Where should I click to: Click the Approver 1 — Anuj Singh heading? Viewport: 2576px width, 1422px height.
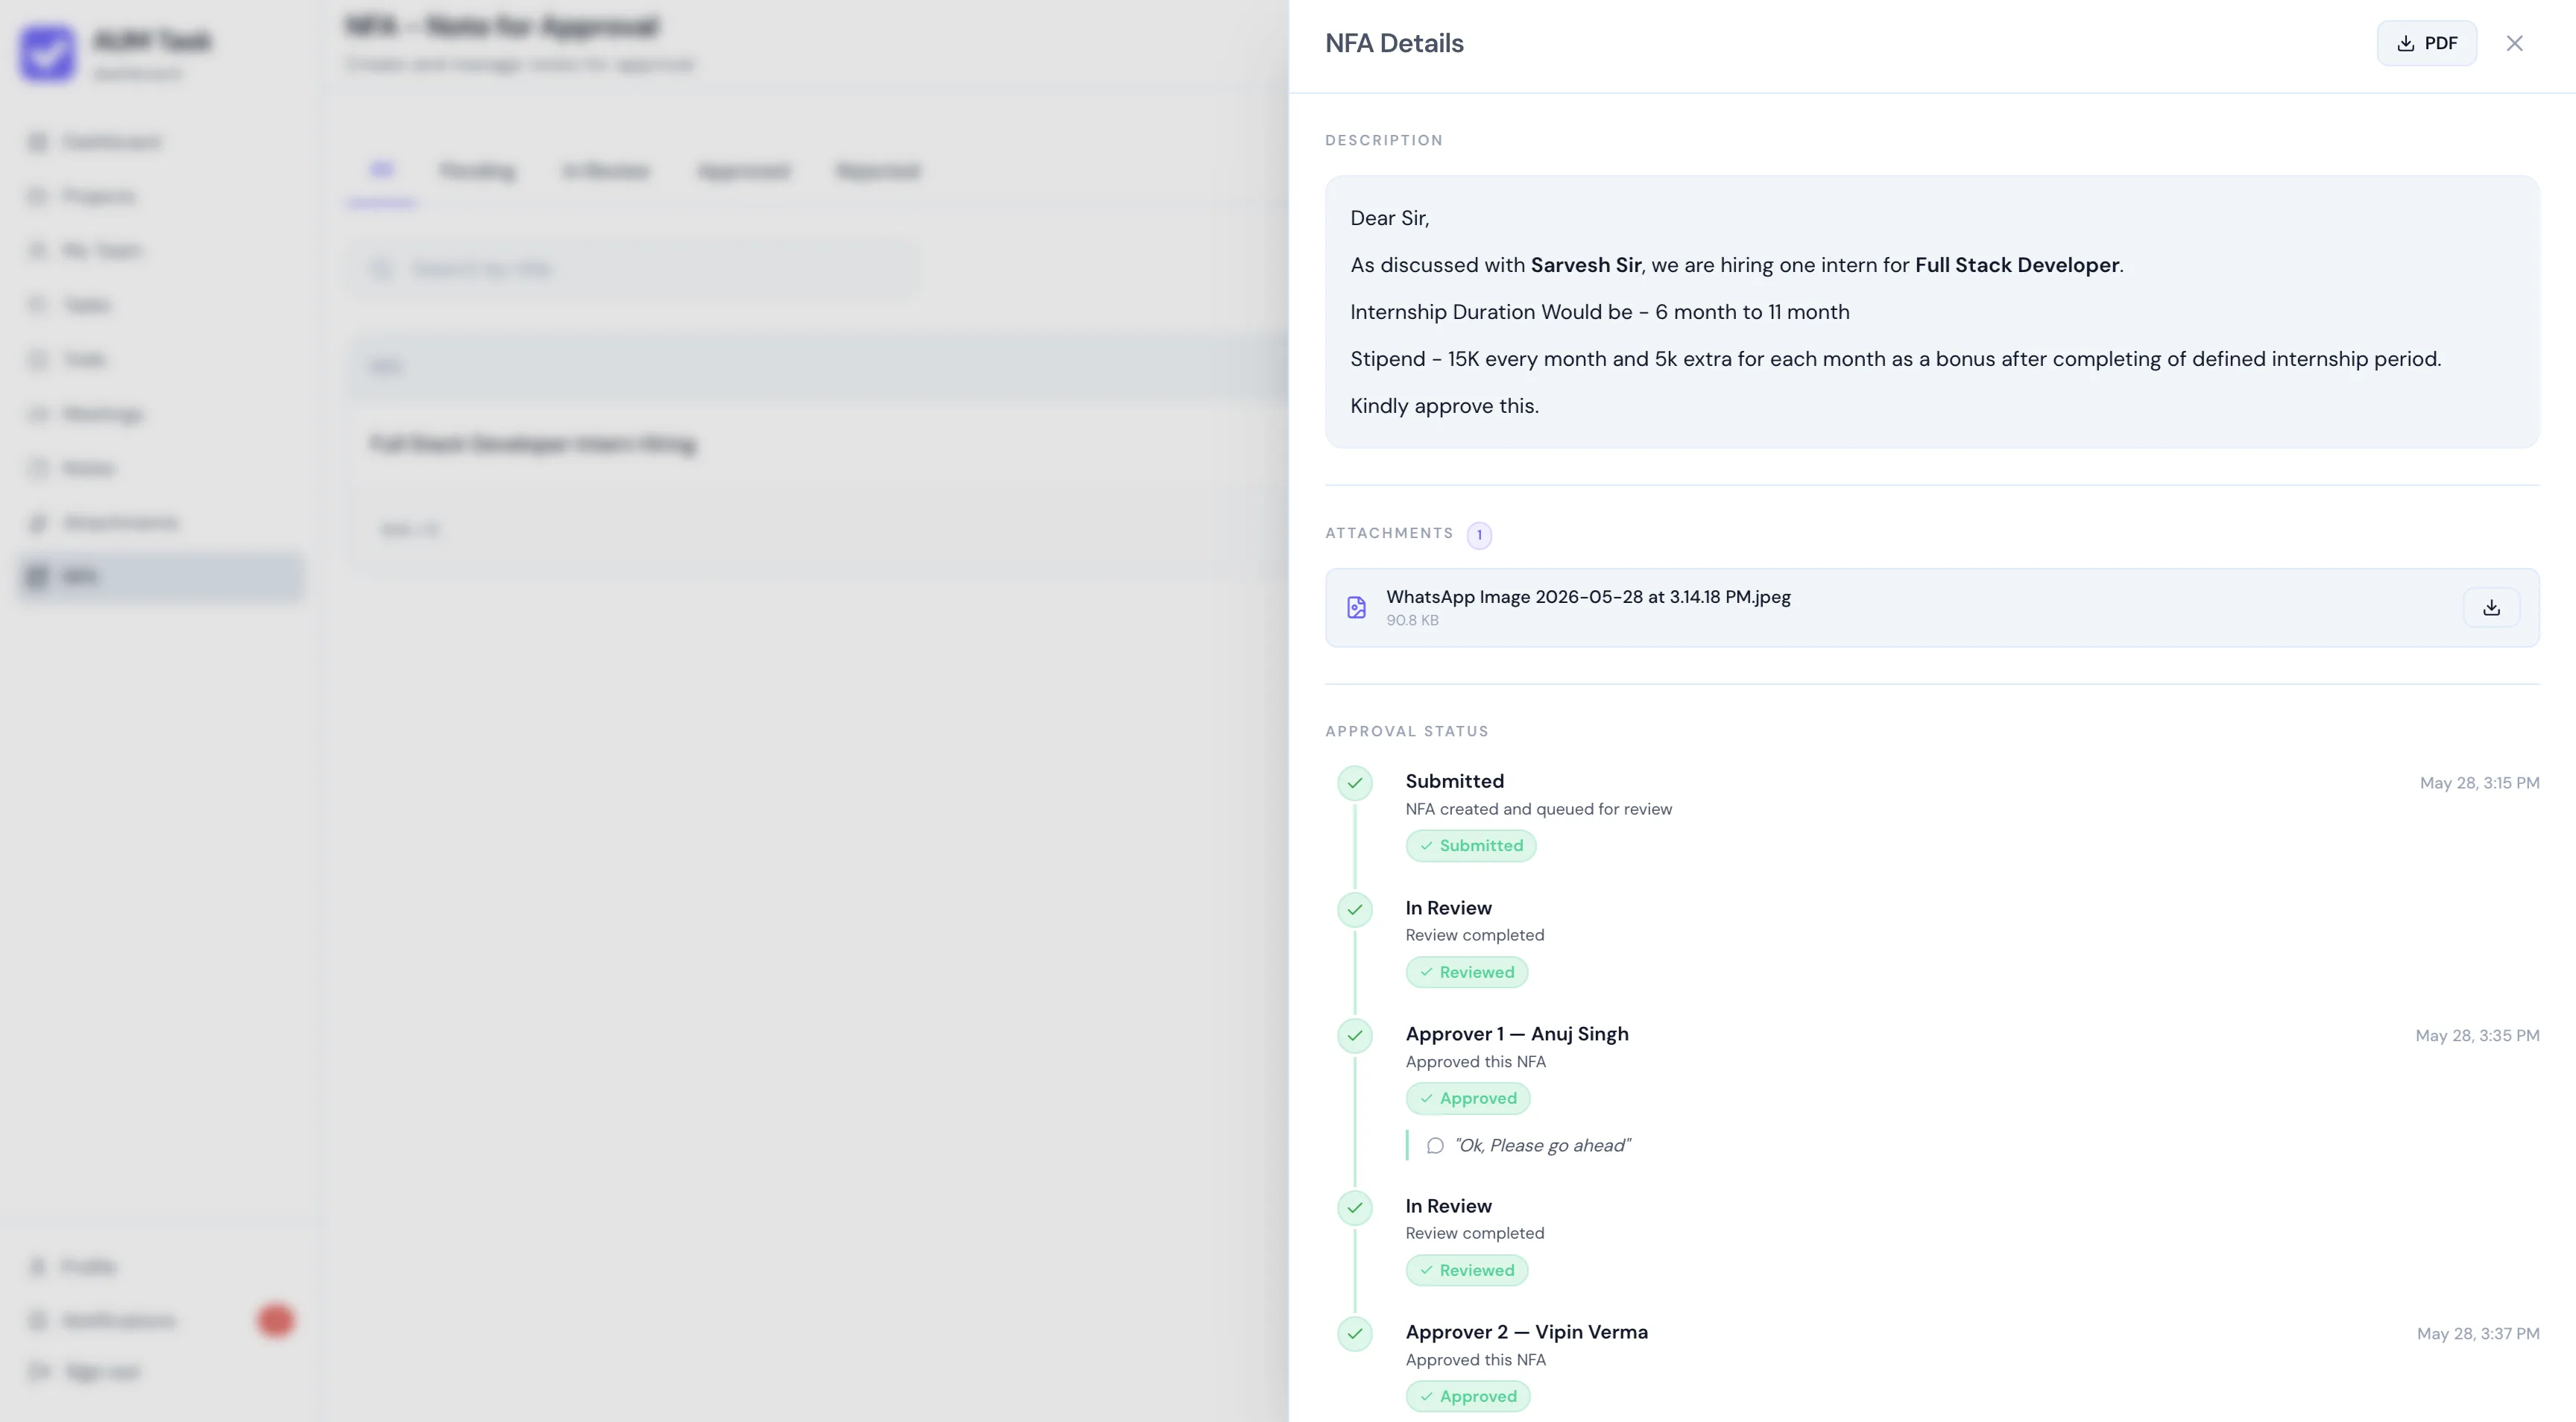click(x=1517, y=1034)
